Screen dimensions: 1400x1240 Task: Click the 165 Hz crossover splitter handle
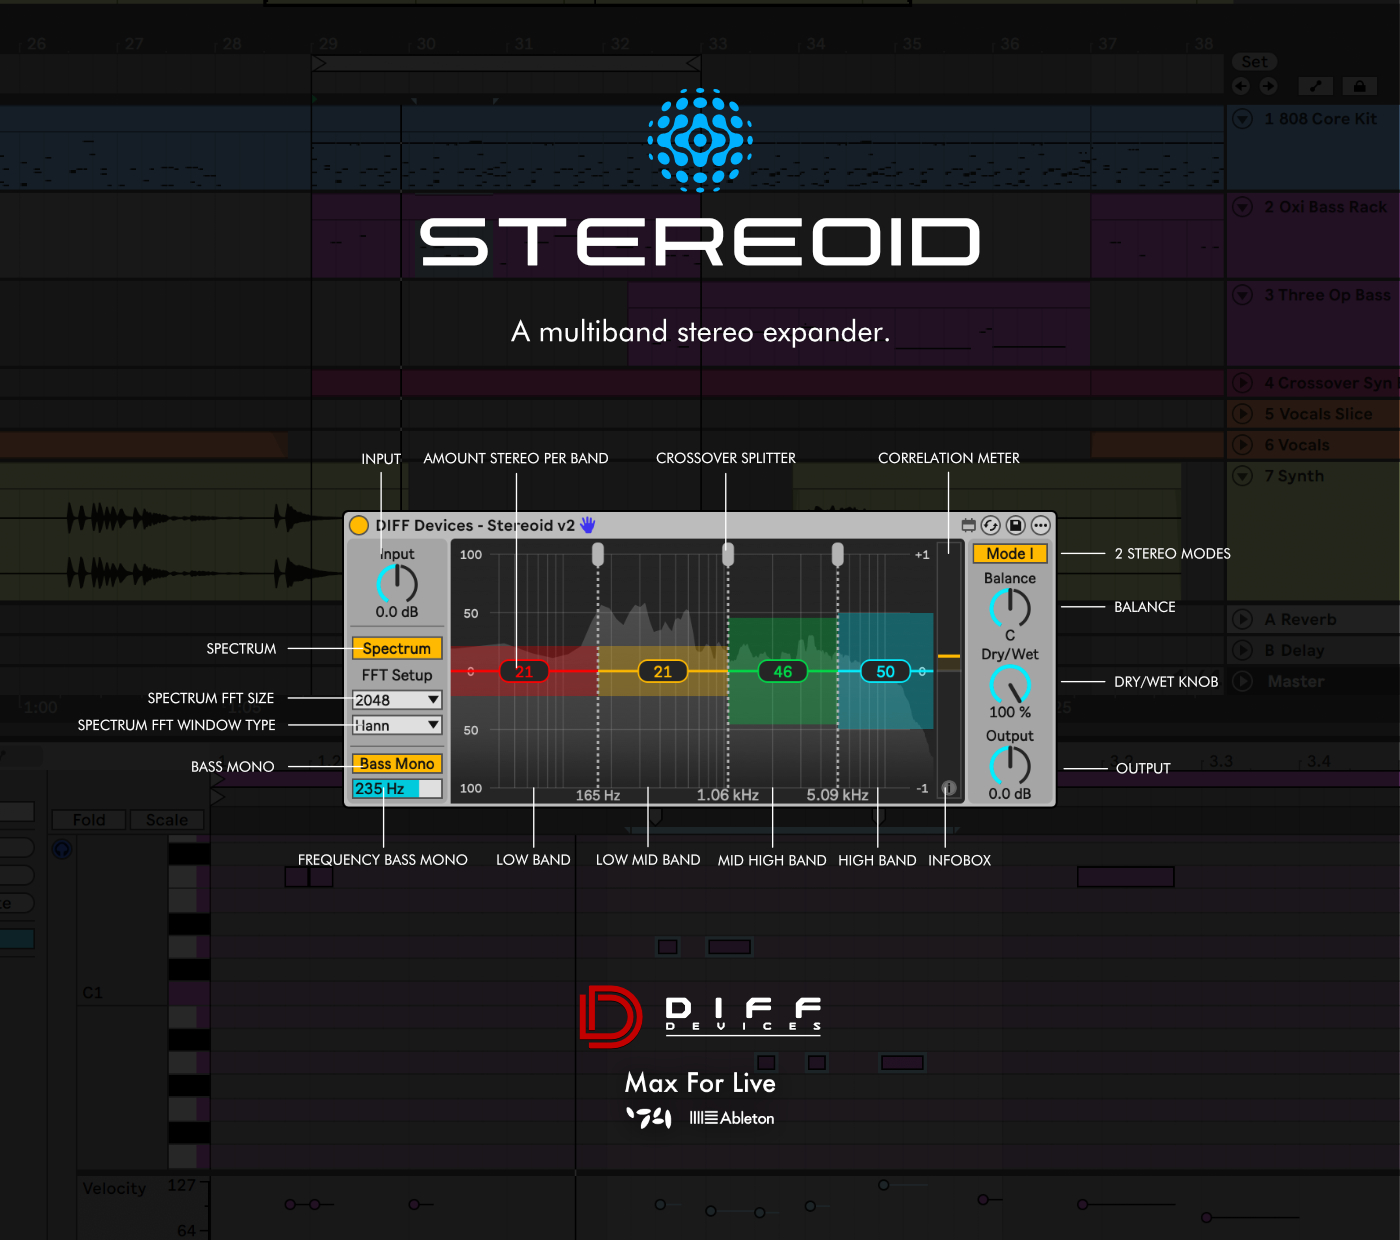click(x=598, y=553)
